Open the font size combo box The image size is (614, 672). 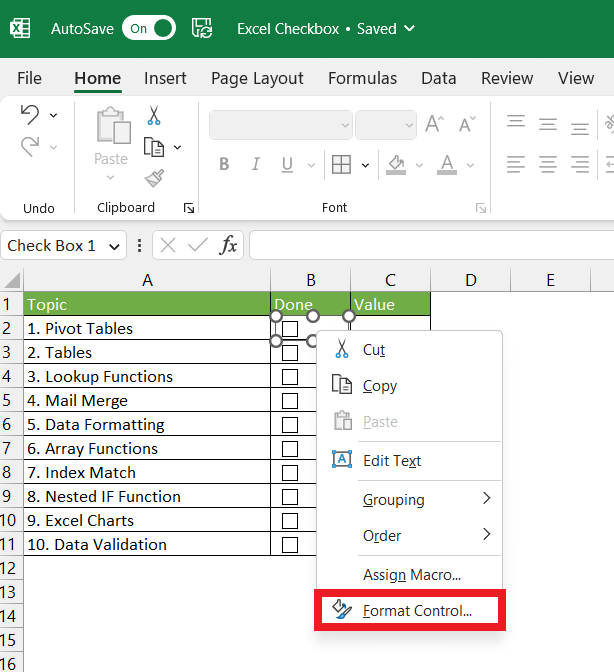tap(386, 125)
